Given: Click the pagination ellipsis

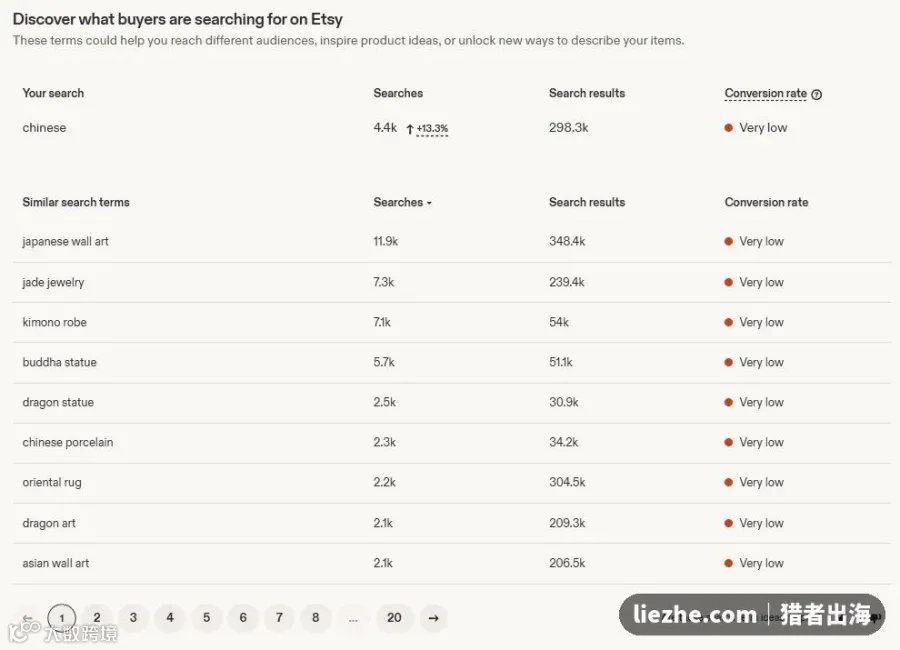Looking at the screenshot, I should [x=353, y=619].
